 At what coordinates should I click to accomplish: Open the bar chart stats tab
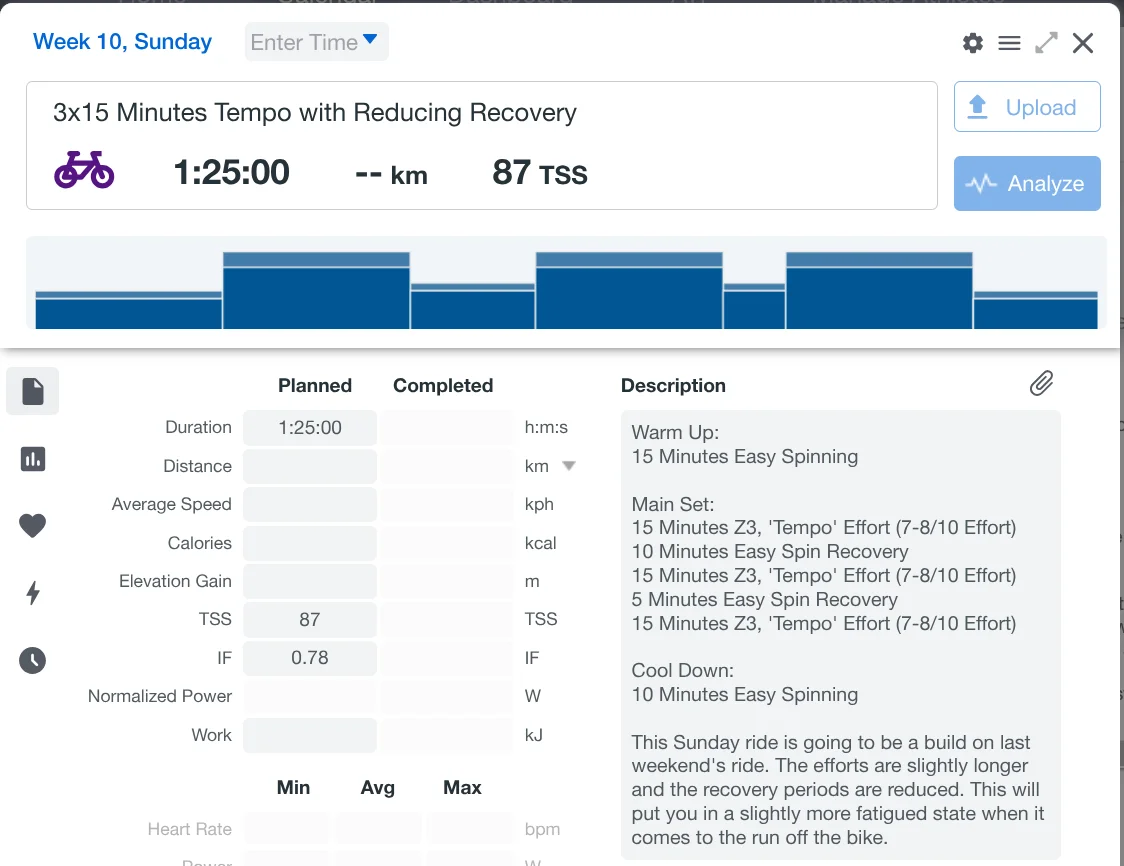(33, 459)
